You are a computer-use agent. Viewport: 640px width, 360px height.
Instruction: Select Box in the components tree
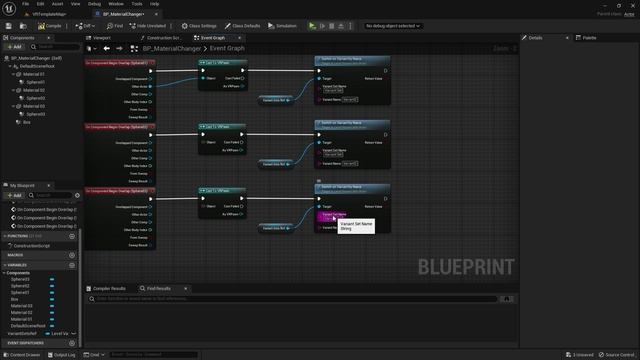tap(27, 122)
